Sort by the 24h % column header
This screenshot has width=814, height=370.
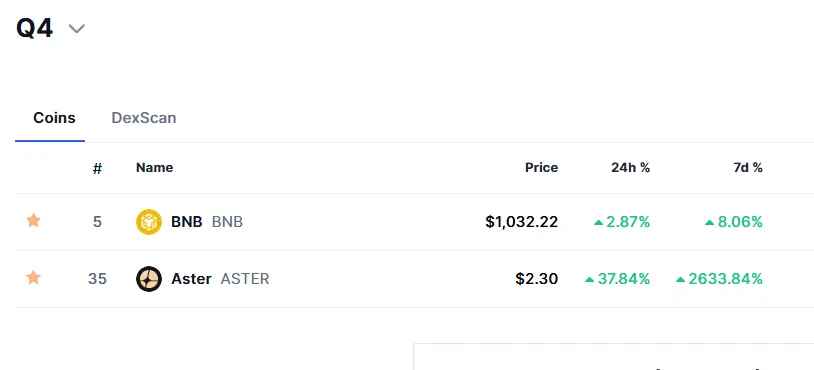(631, 168)
